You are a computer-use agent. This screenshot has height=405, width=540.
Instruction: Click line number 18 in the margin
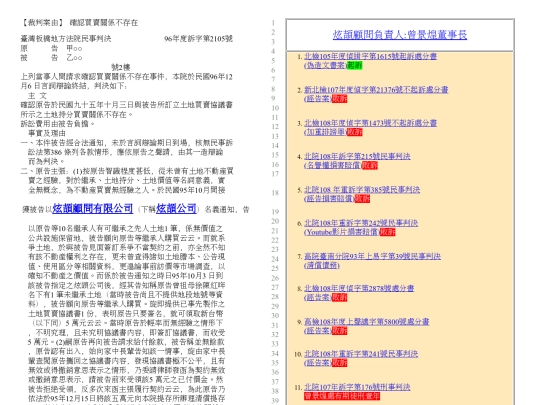(x=275, y=193)
